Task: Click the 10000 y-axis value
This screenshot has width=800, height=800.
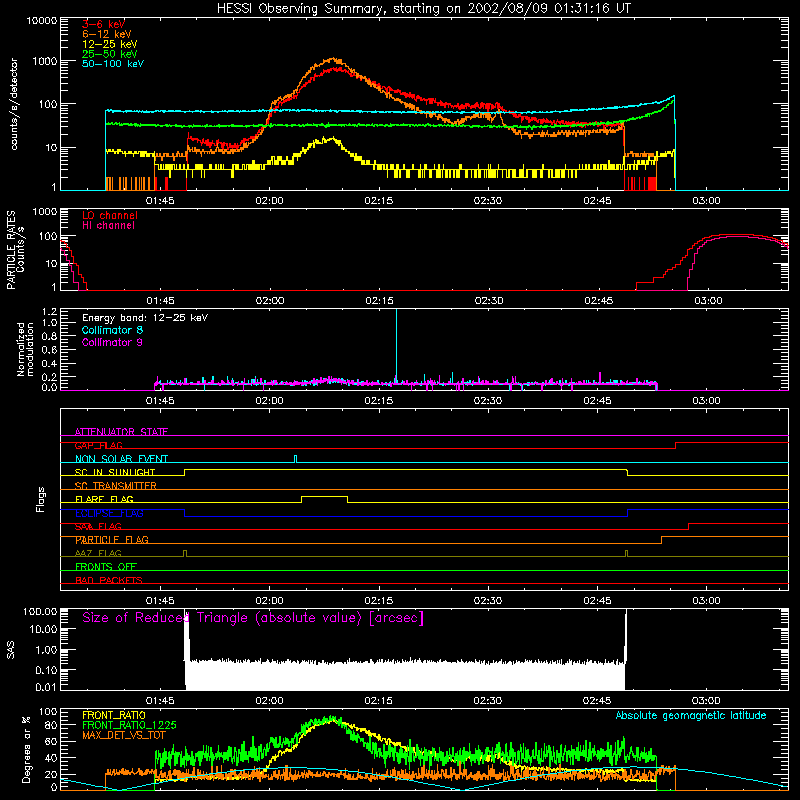Action: click(41, 21)
